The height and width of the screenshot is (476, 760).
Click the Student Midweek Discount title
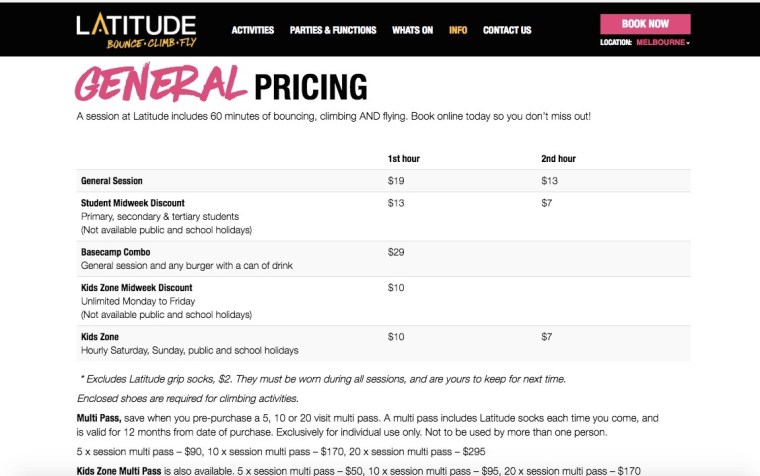(x=132, y=203)
